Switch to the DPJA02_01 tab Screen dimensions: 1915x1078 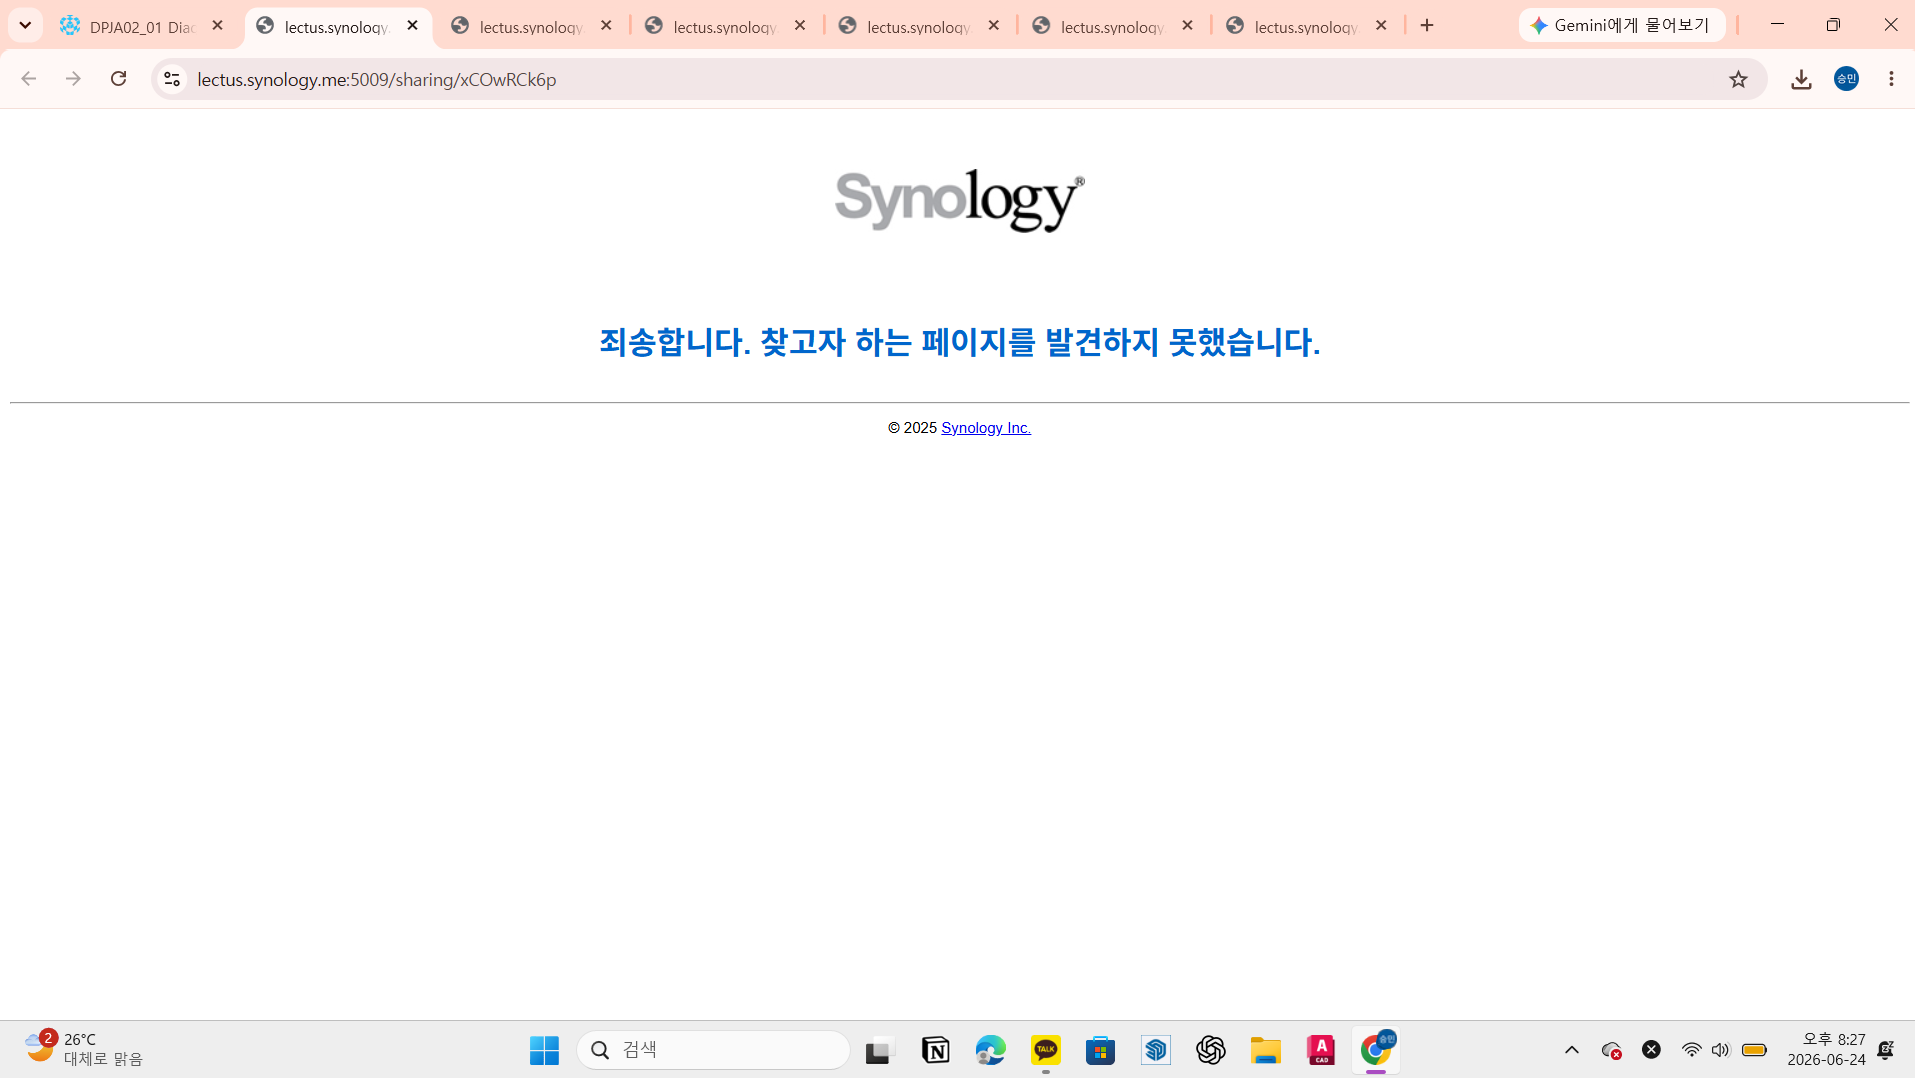(x=142, y=27)
